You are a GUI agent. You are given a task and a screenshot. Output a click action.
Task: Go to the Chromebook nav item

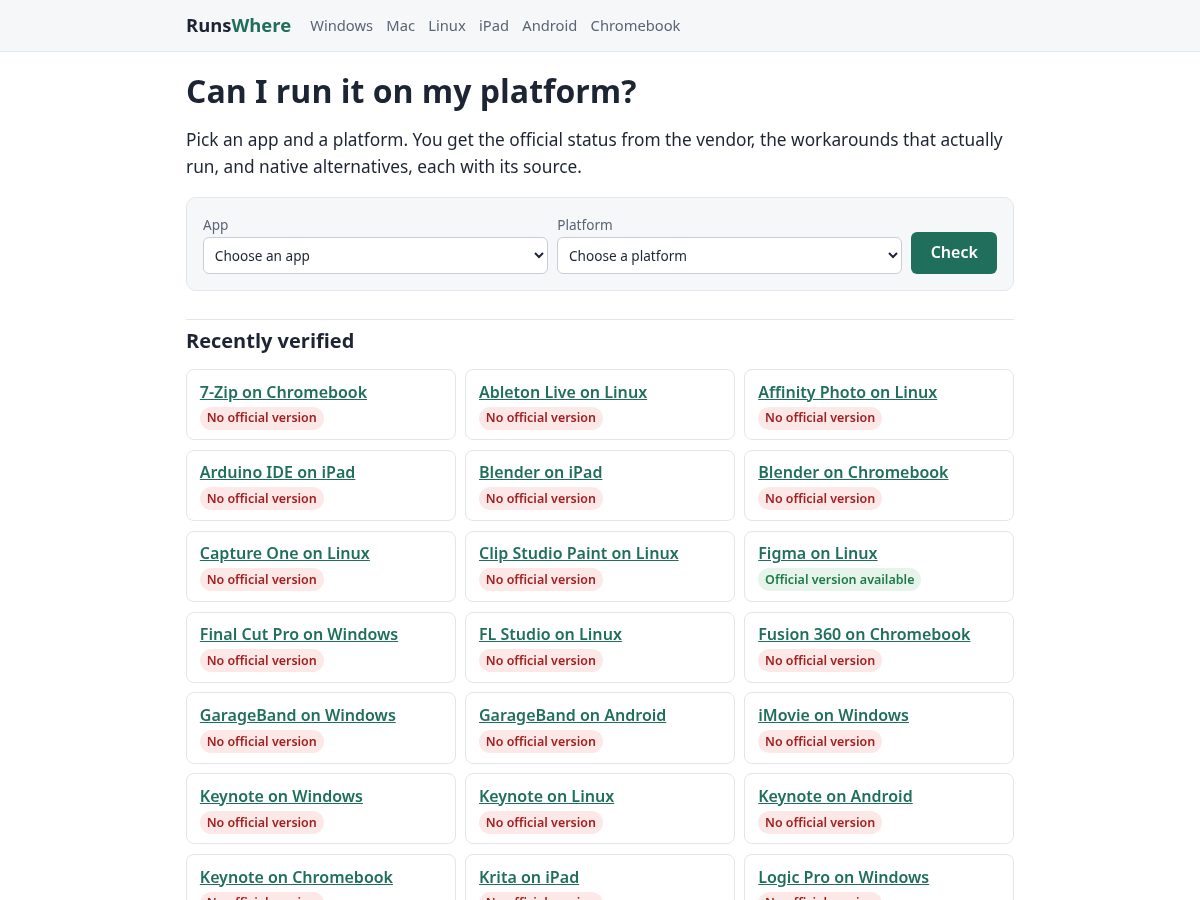click(635, 26)
